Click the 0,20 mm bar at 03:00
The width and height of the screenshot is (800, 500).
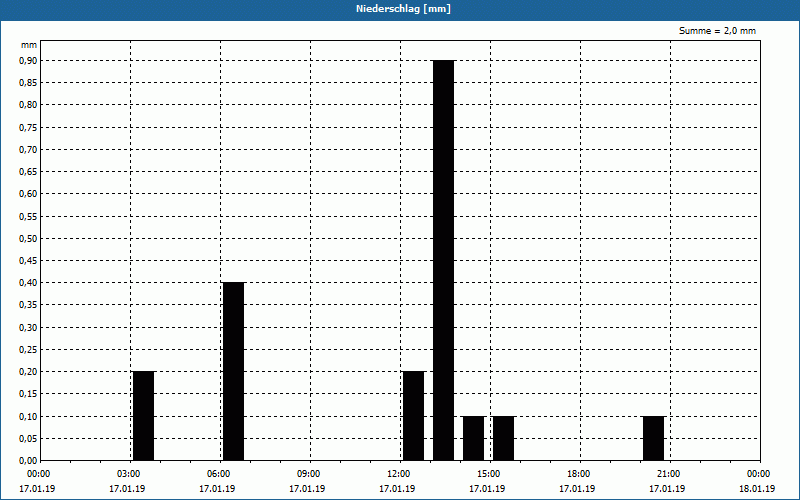click(x=143, y=416)
